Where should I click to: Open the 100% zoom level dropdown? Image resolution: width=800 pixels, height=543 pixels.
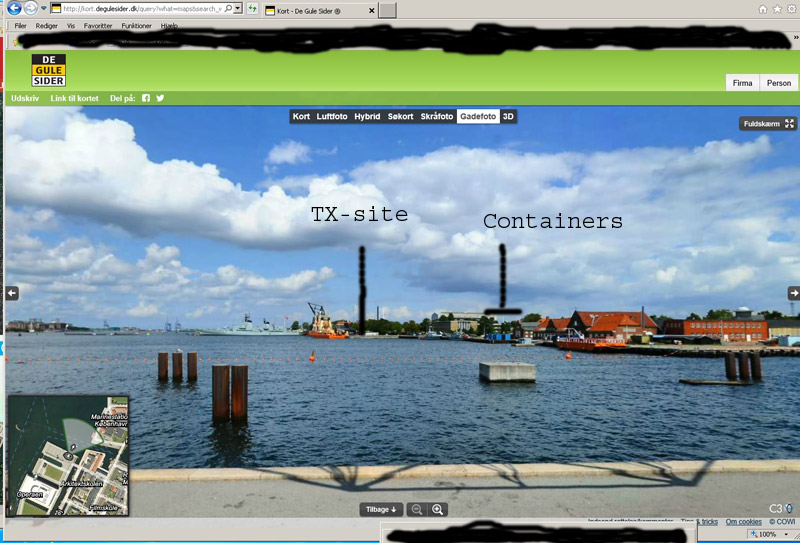pyautogui.click(x=786, y=534)
